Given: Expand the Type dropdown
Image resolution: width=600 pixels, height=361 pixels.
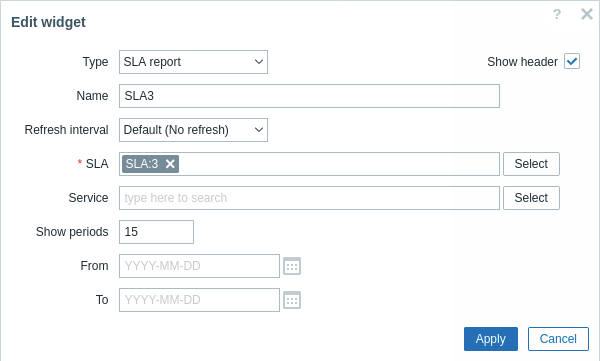Looking at the screenshot, I should pos(193,62).
